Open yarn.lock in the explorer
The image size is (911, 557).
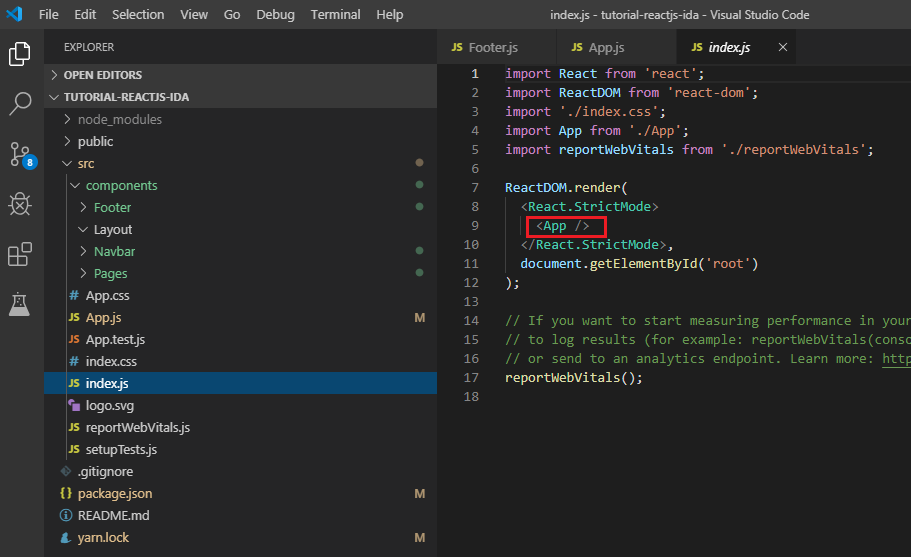coord(241,538)
